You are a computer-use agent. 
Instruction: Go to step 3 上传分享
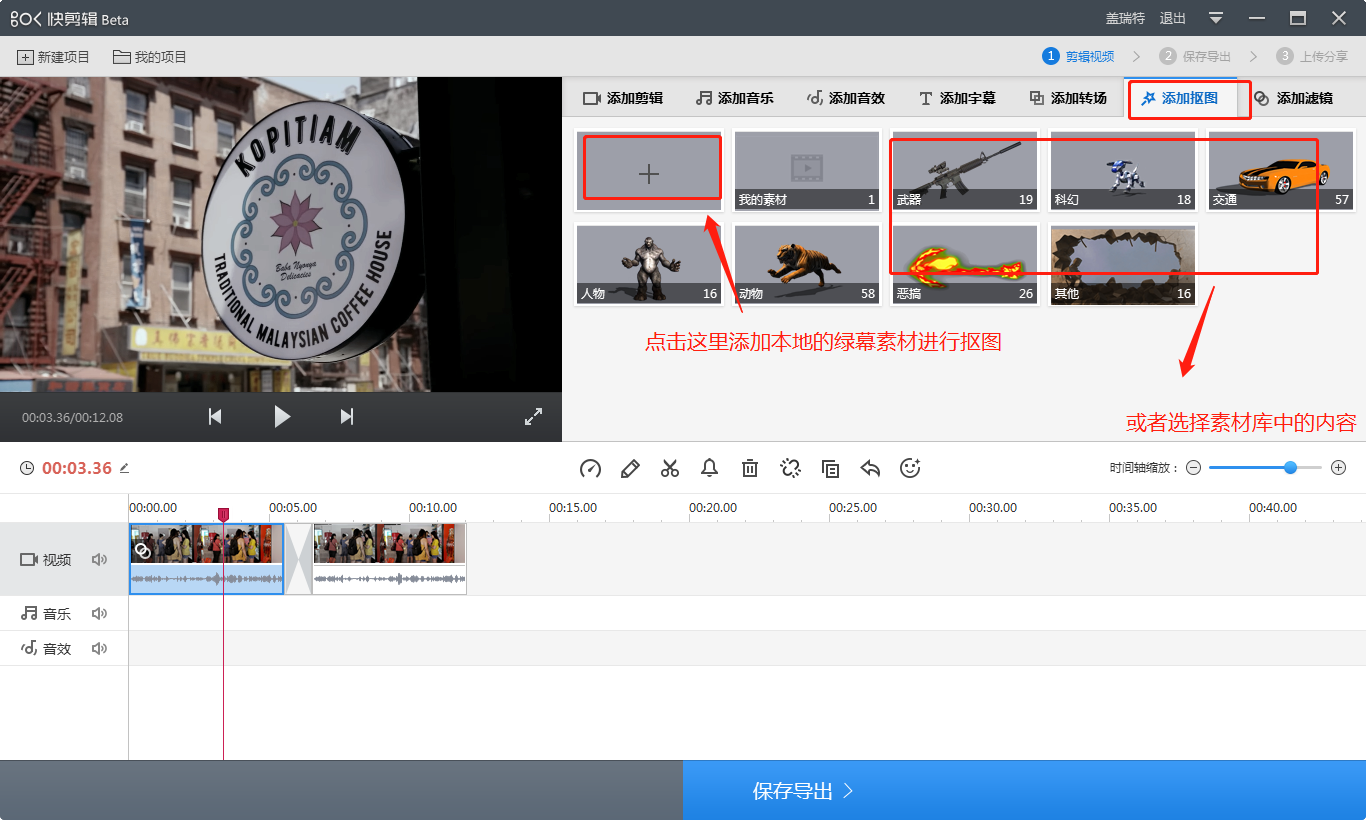(1312, 57)
